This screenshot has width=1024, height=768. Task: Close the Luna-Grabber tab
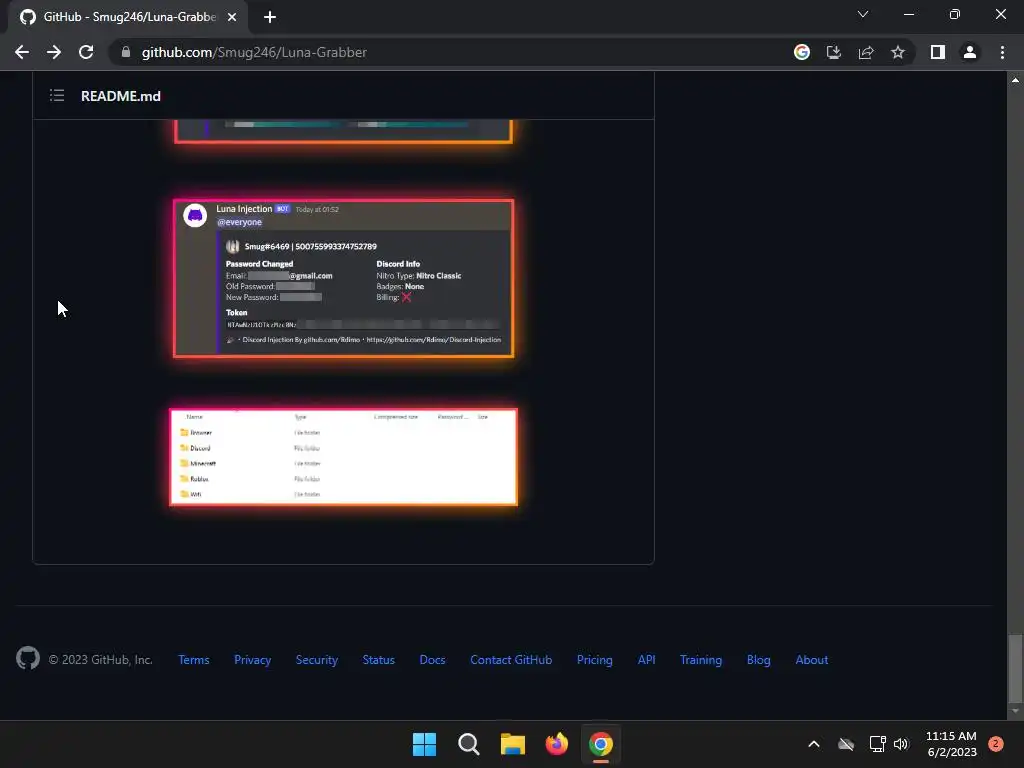point(232,17)
